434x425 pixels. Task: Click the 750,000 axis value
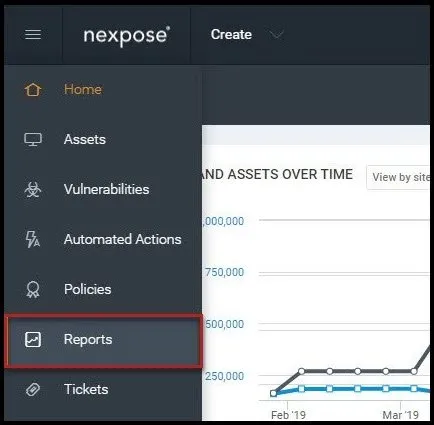tap(224, 272)
